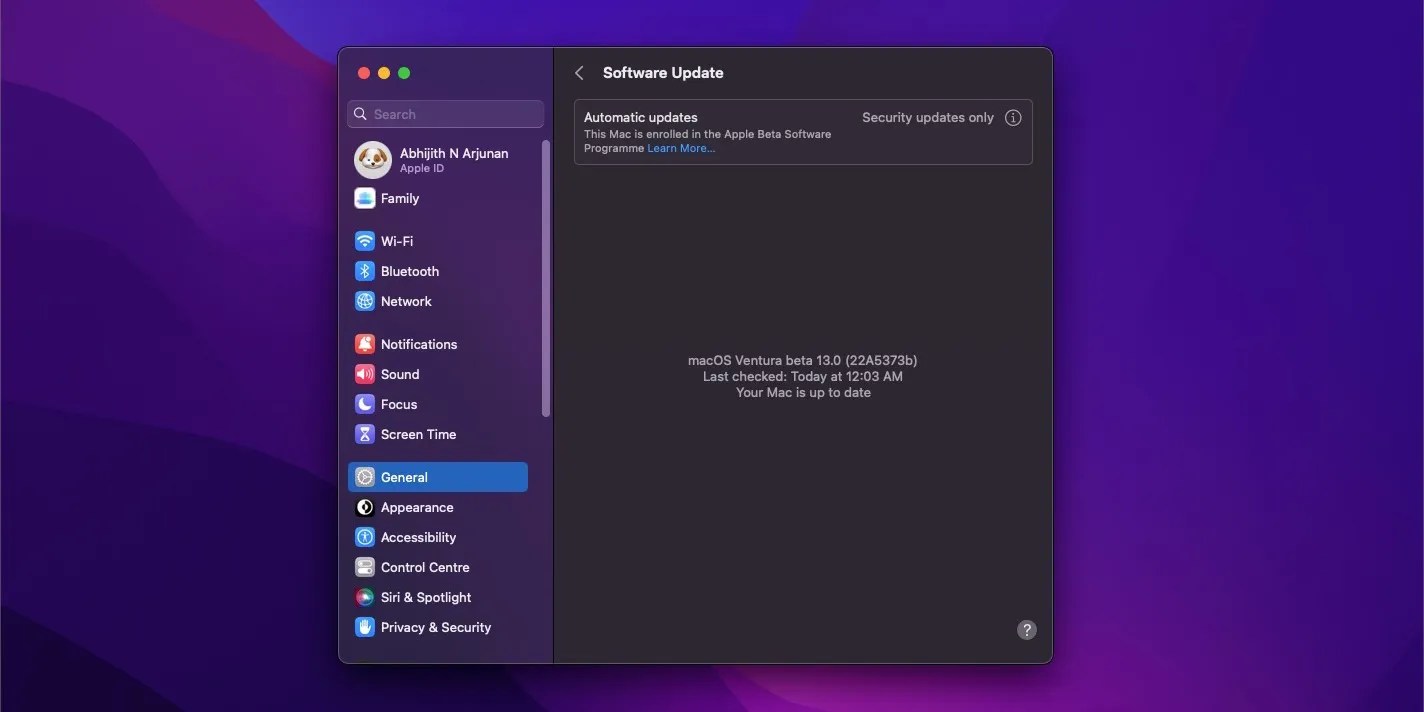Click the help question mark button
This screenshot has height=712, width=1424.
point(1026,629)
